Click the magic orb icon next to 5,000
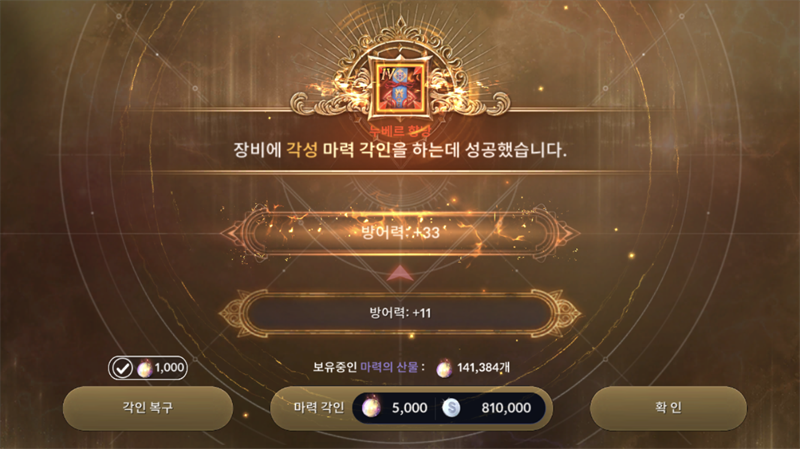The image size is (800, 449). [x=371, y=408]
